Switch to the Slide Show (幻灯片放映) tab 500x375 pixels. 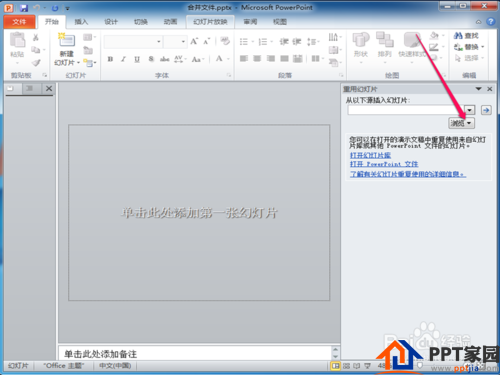tap(210, 22)
